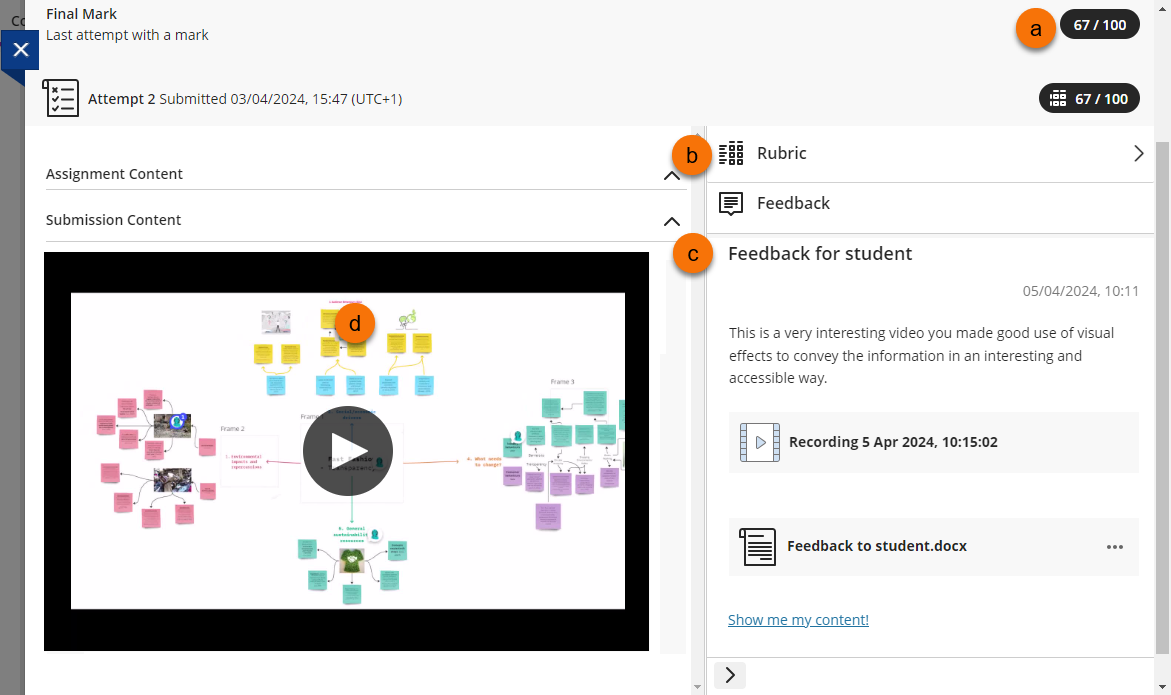The height and width of the screenshot is (695, 1171).
Task: Click the down arrow on the submission scrollbar
Action: [x=697, y=687]
